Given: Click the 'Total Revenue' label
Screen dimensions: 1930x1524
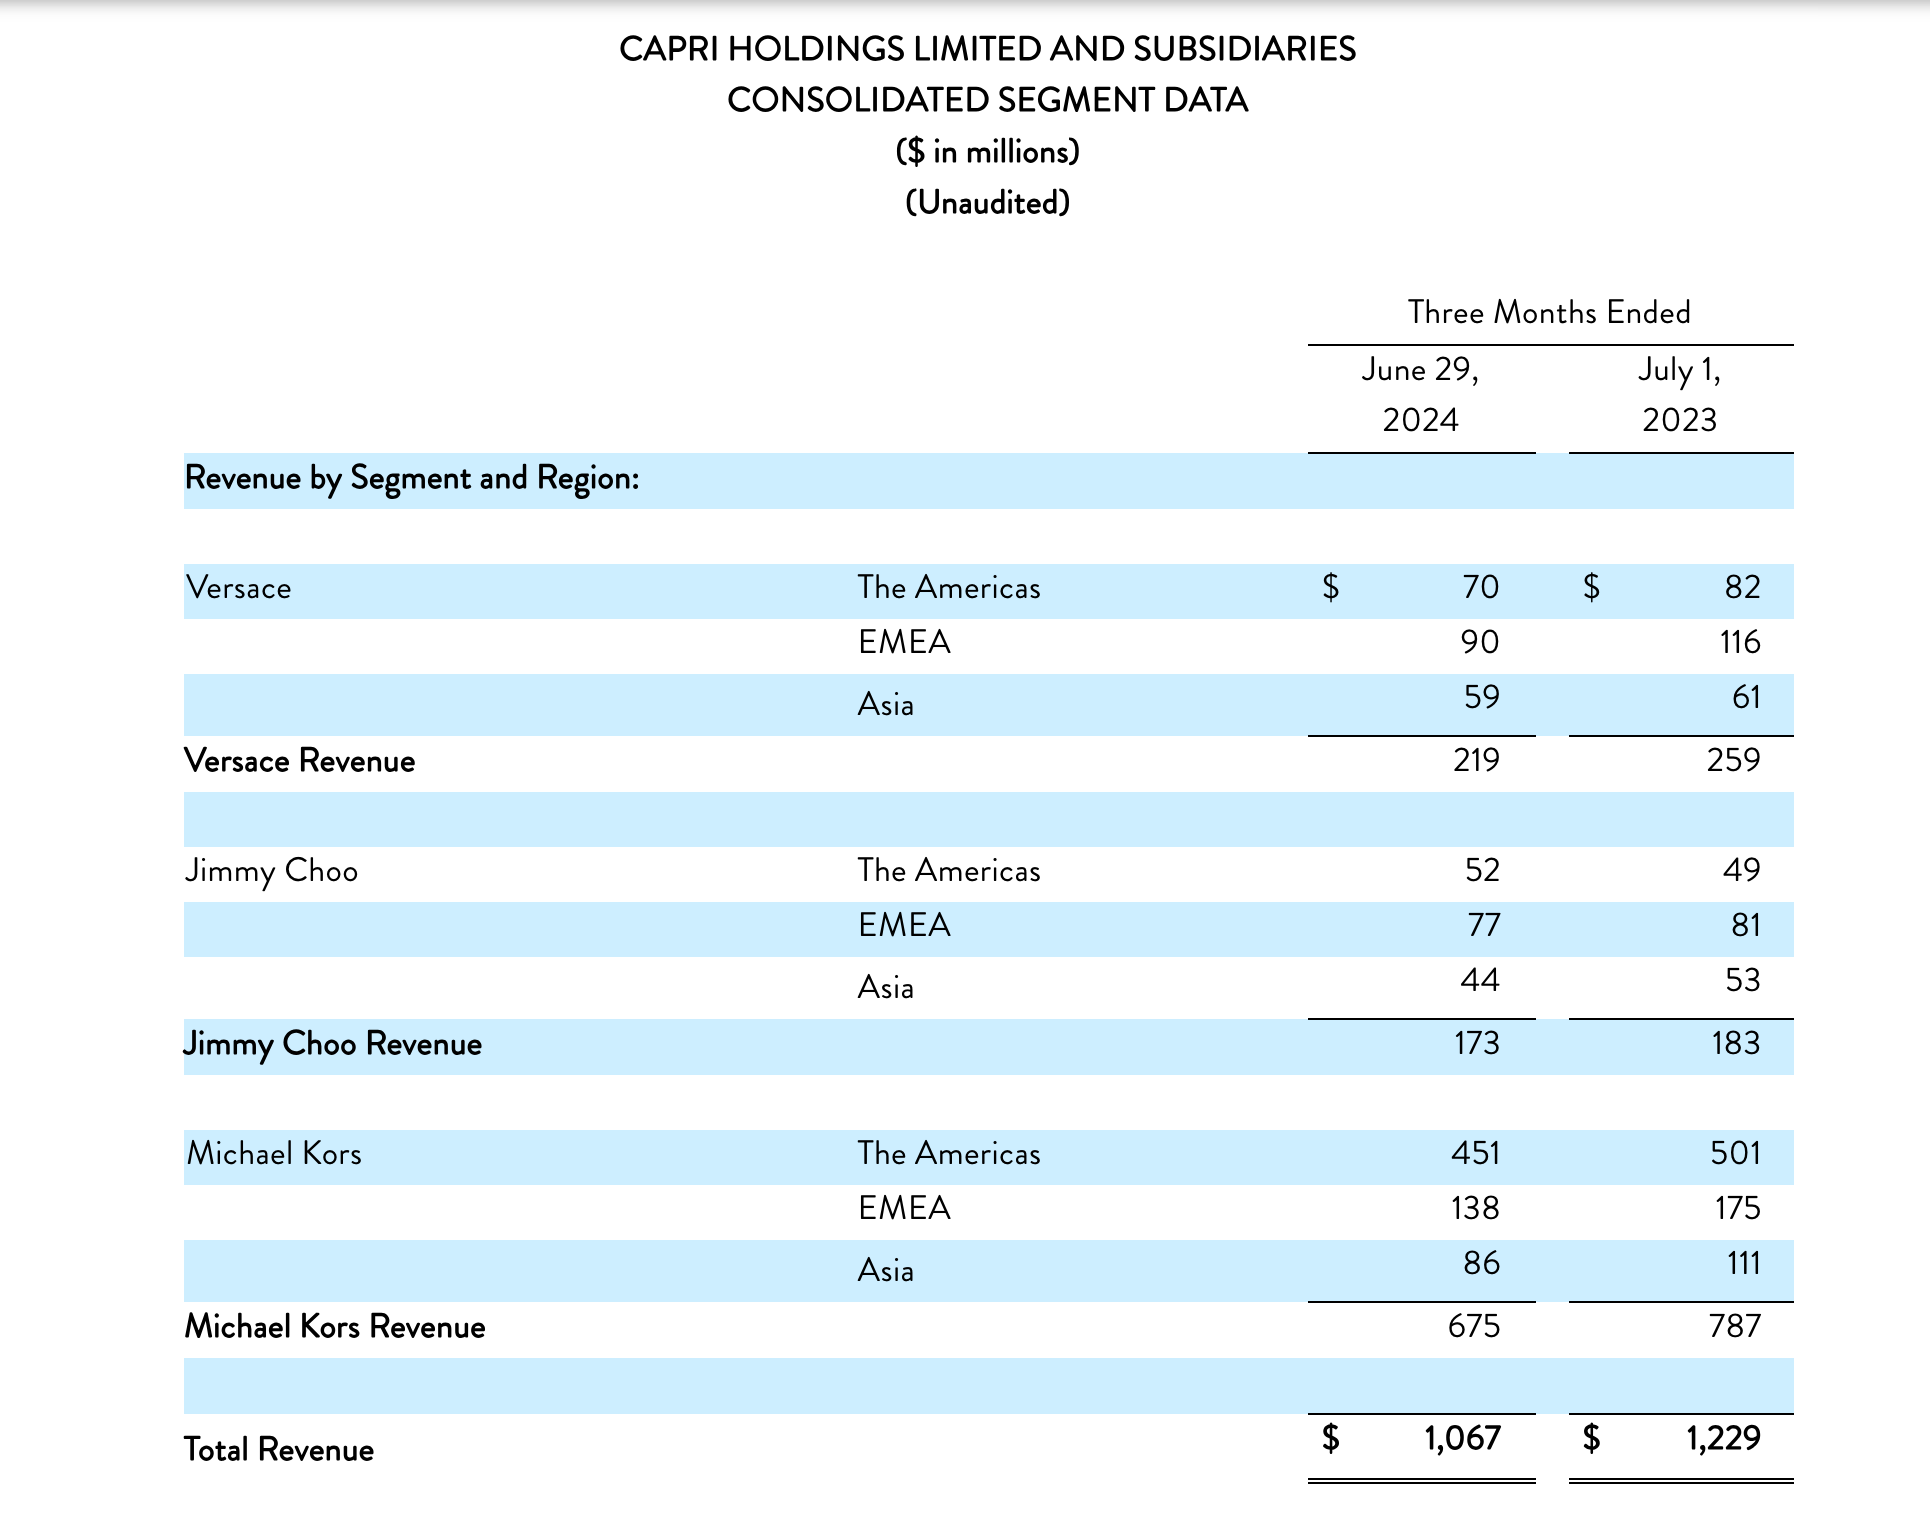Looking at the screenshot, I should [x=279, y=1450].
